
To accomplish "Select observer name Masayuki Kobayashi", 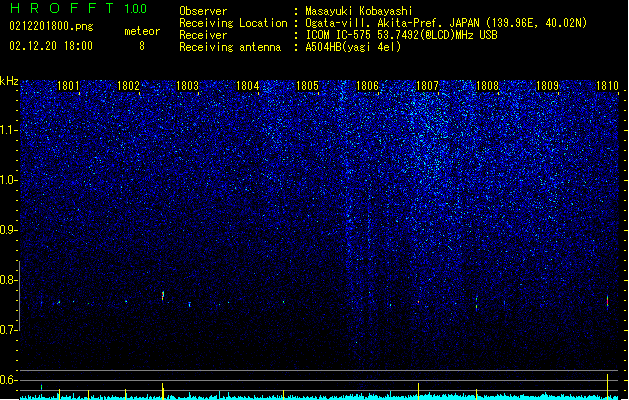I will point(359,11).
